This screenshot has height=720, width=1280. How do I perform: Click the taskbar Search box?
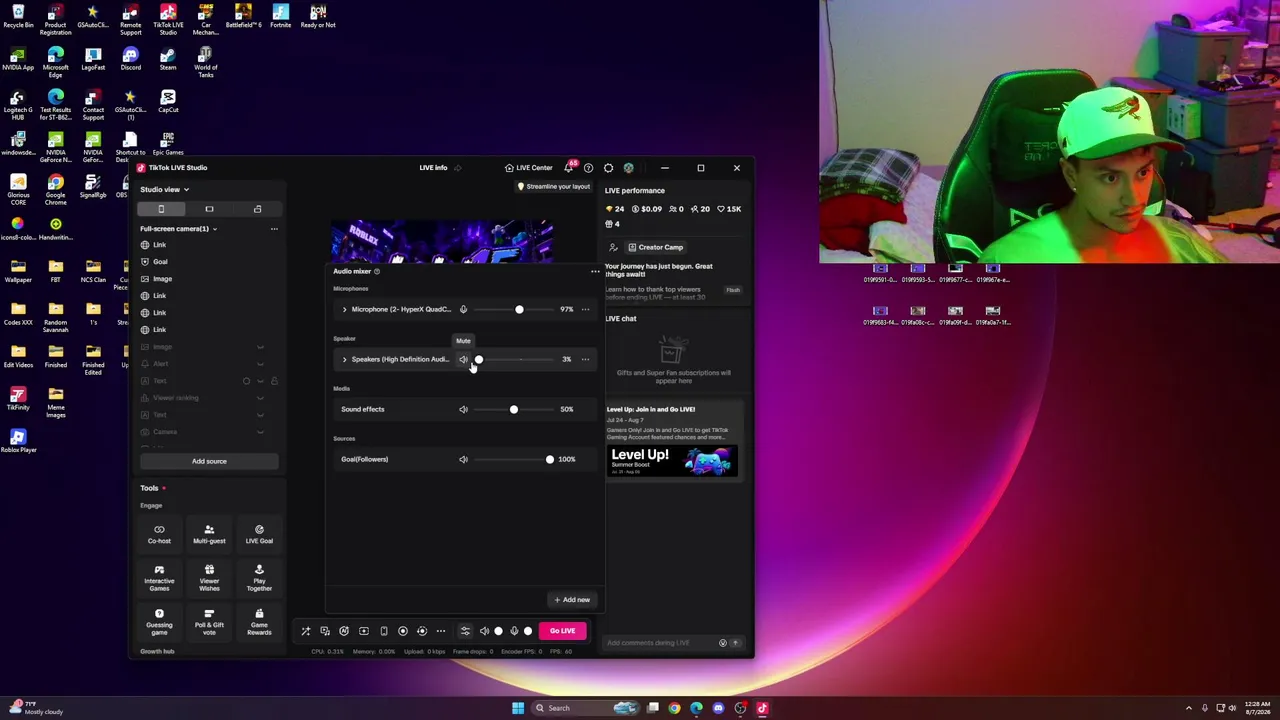point(586,708)
